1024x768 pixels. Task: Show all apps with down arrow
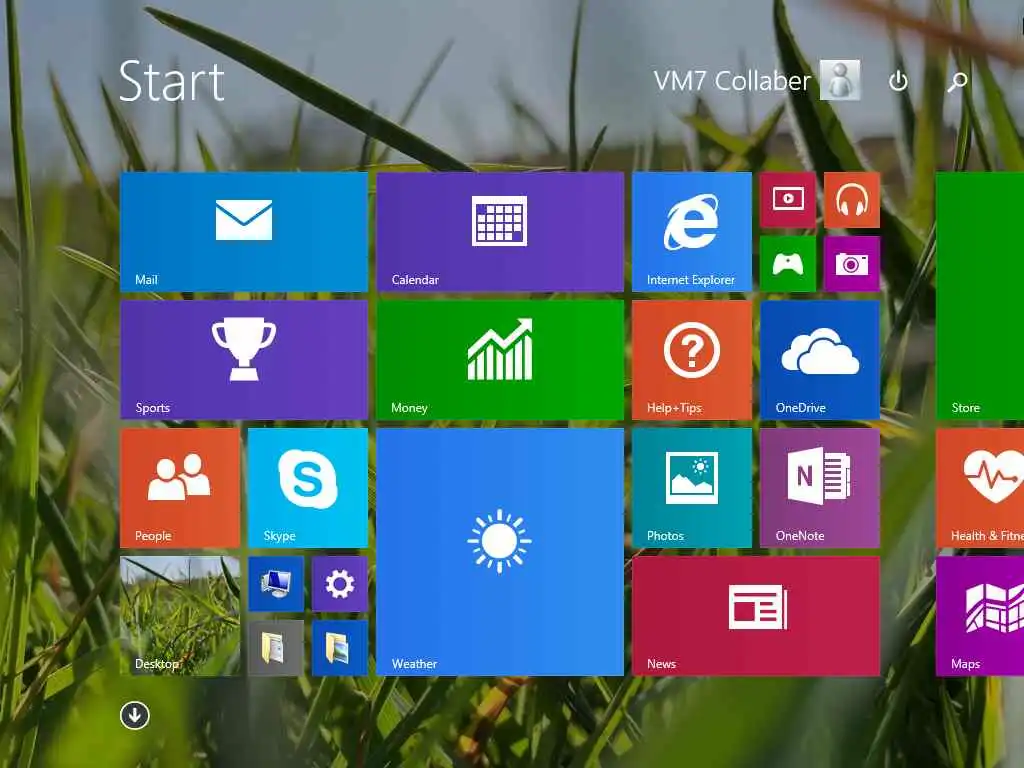[135, 715]
